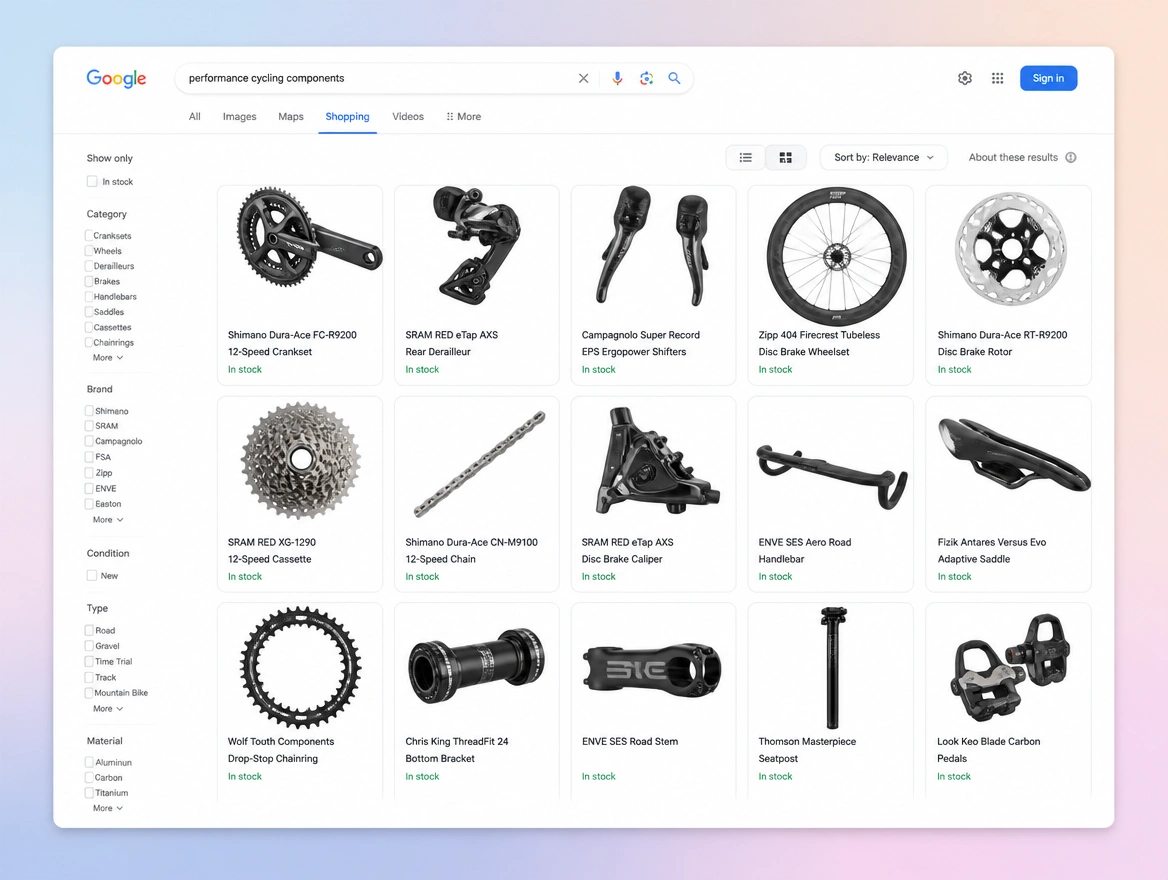Expand More under Material filters
1168x880 pixels.
coord(108,808)
